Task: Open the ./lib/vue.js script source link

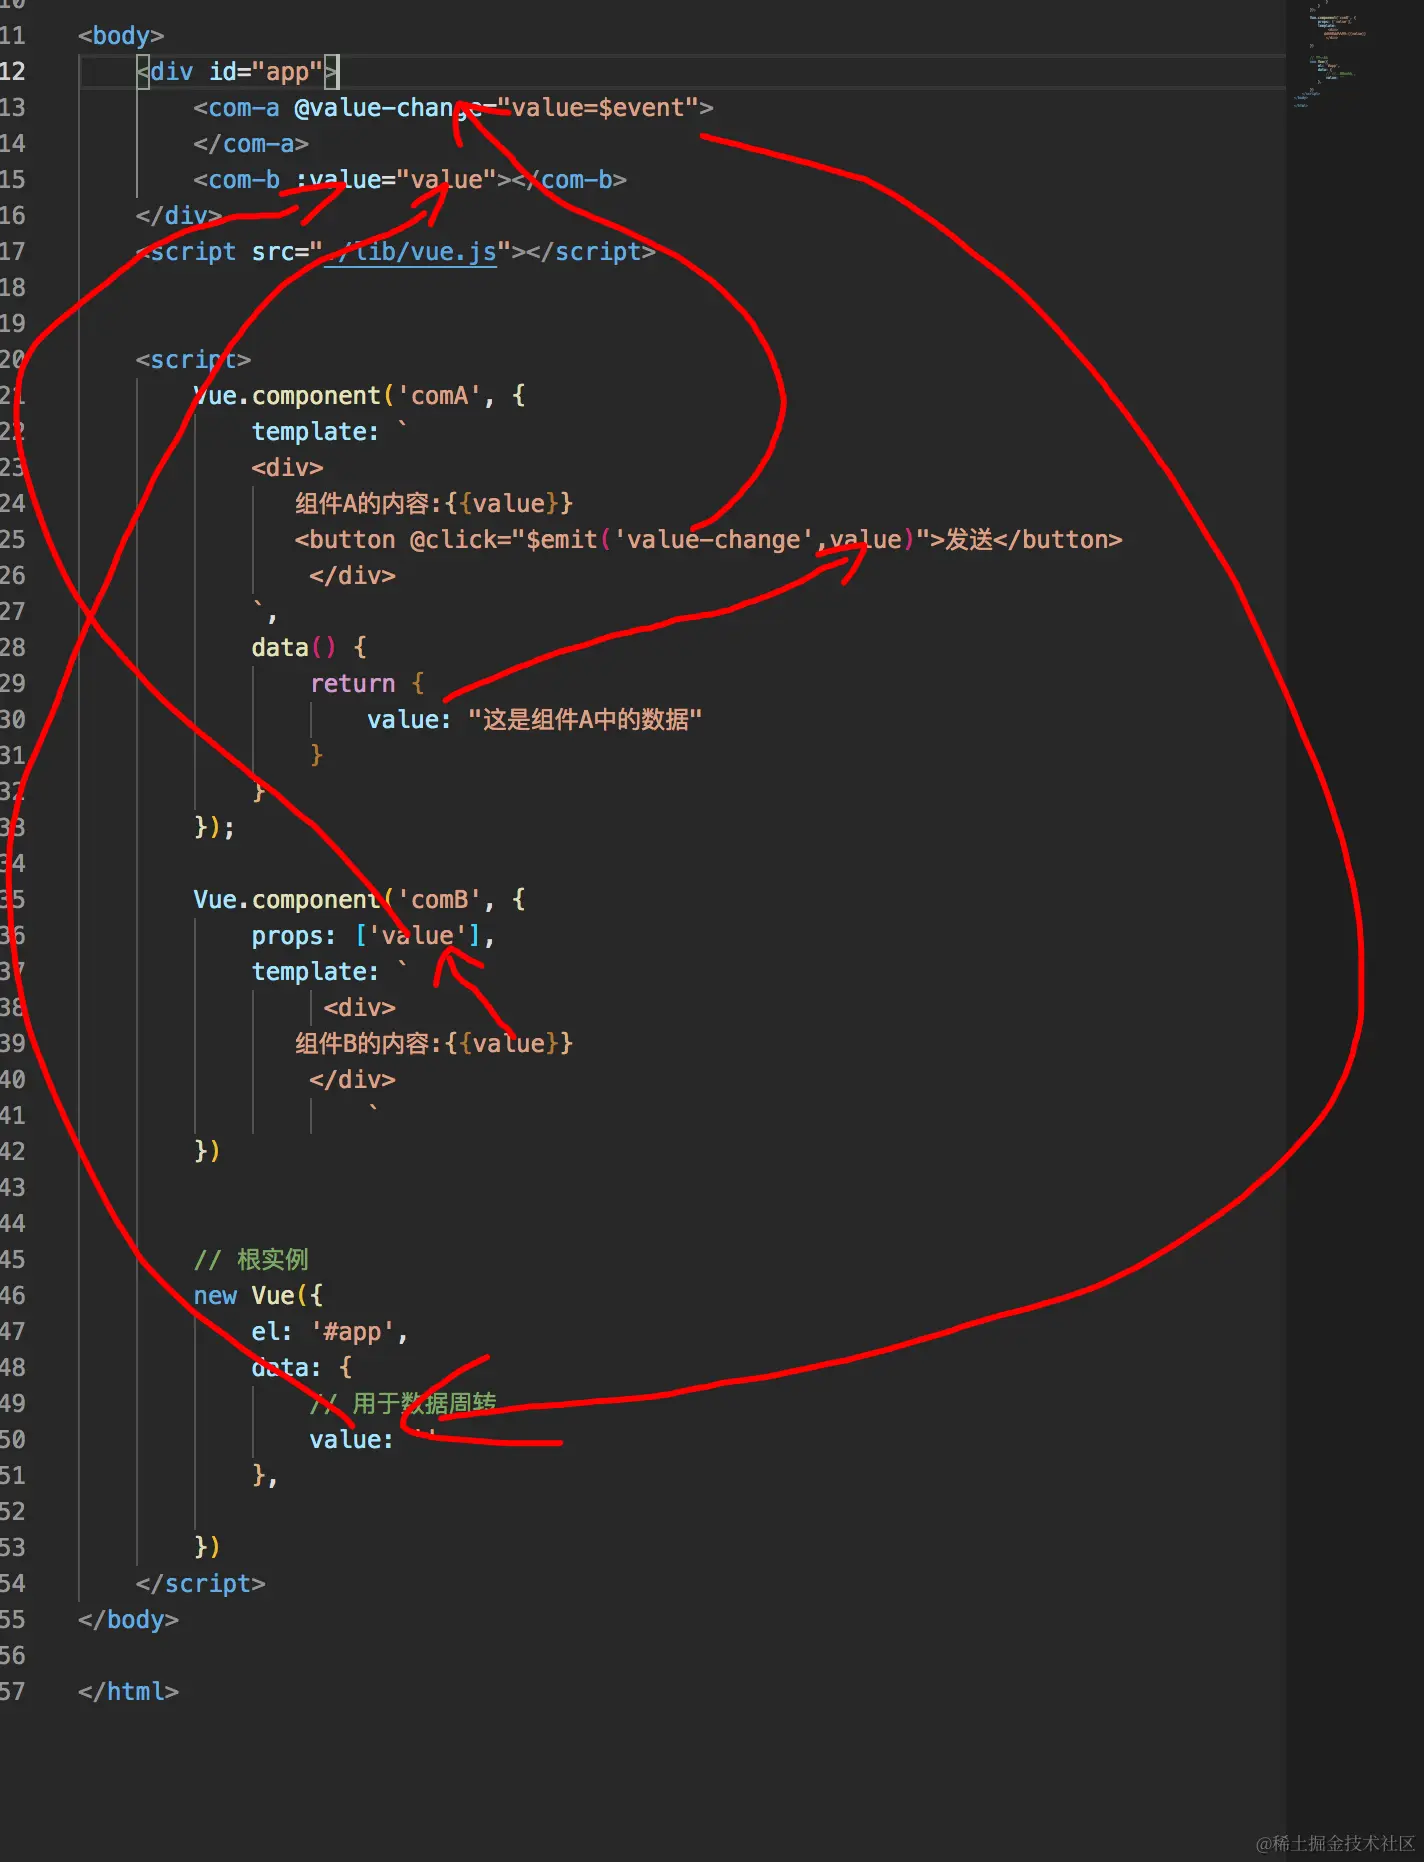Action: [x=410, y=252]
